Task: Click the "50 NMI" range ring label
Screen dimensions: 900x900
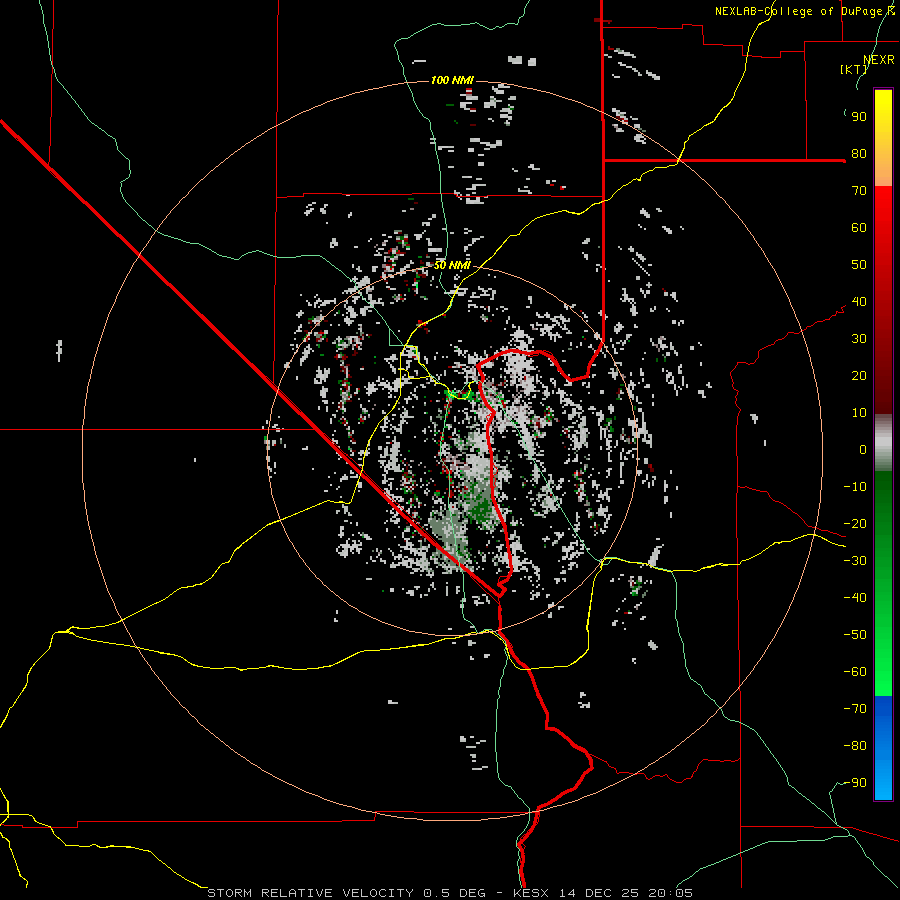Action: pyautogui.click(x=452, y=265)
